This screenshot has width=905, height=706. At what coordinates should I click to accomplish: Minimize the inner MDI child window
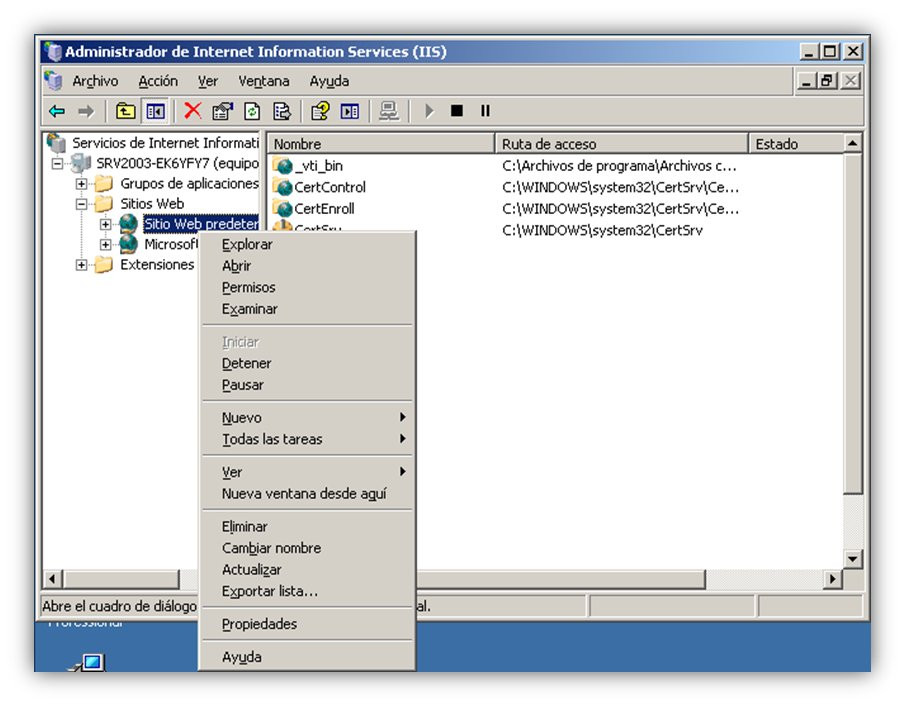click(806, 81)
